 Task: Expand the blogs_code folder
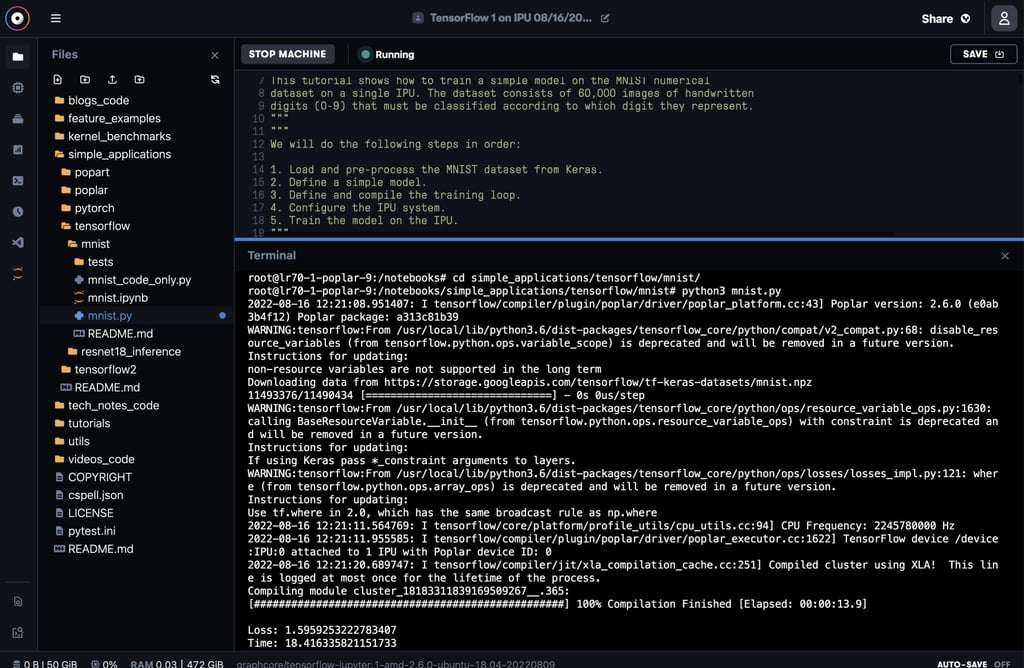click(x=92, y=101)
